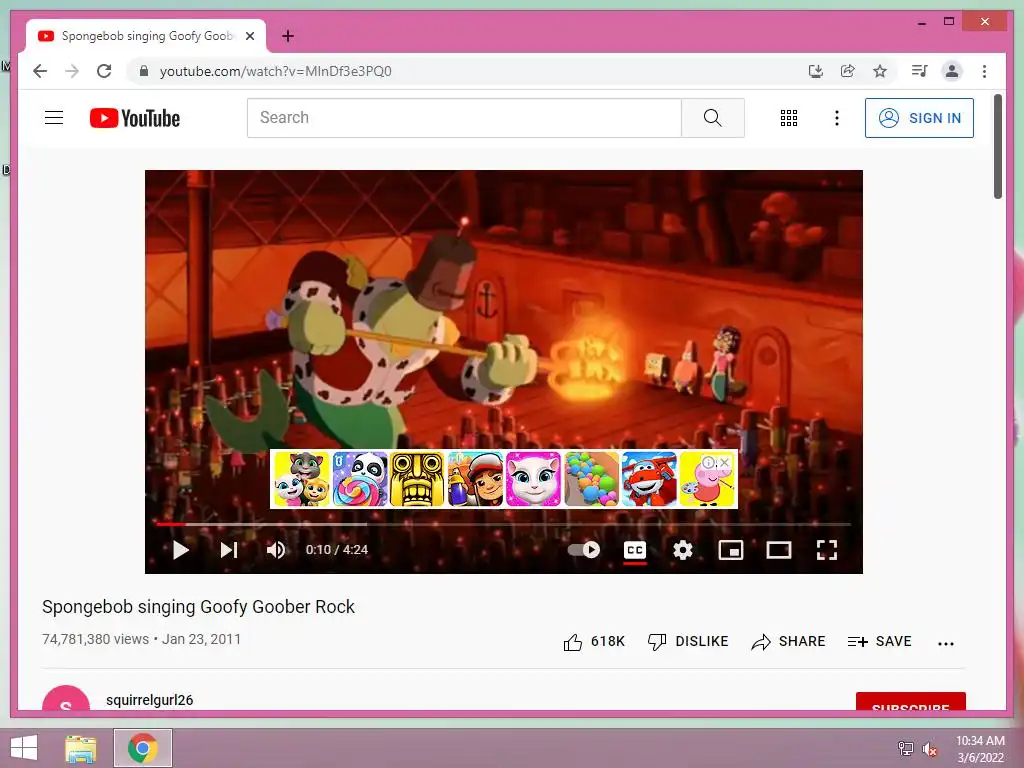Open Windows Start menu
1024x768 pixels.
click(x=24, y=748)
